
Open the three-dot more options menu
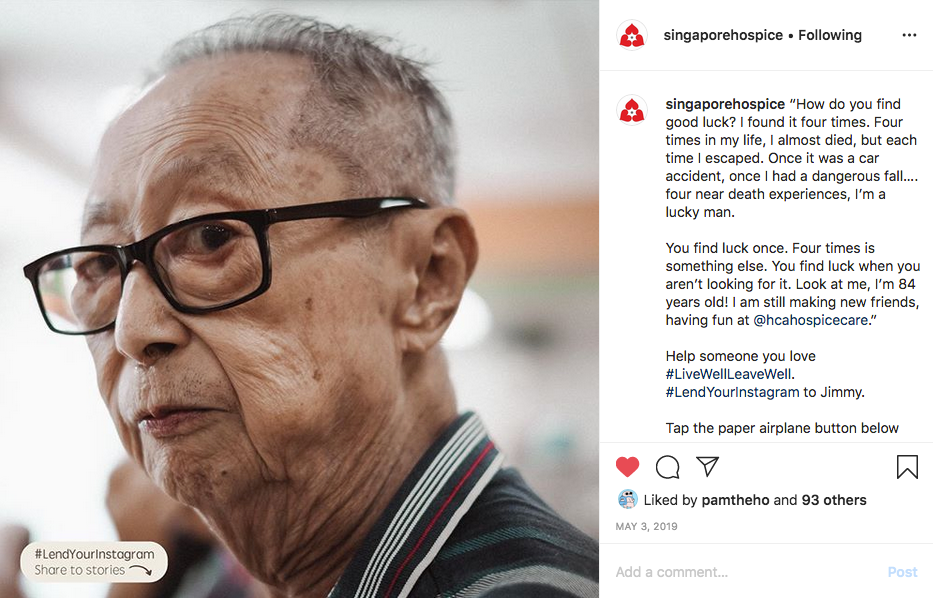coord(909,35)
